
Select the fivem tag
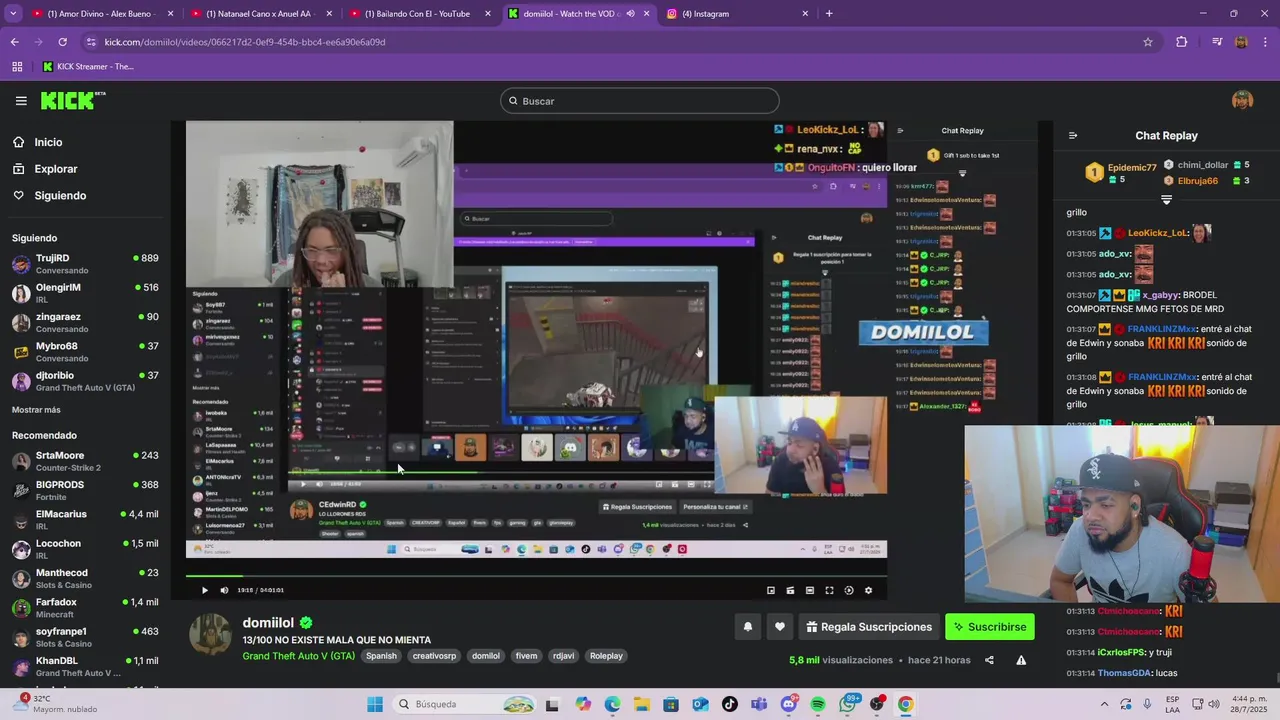(526, 656)
